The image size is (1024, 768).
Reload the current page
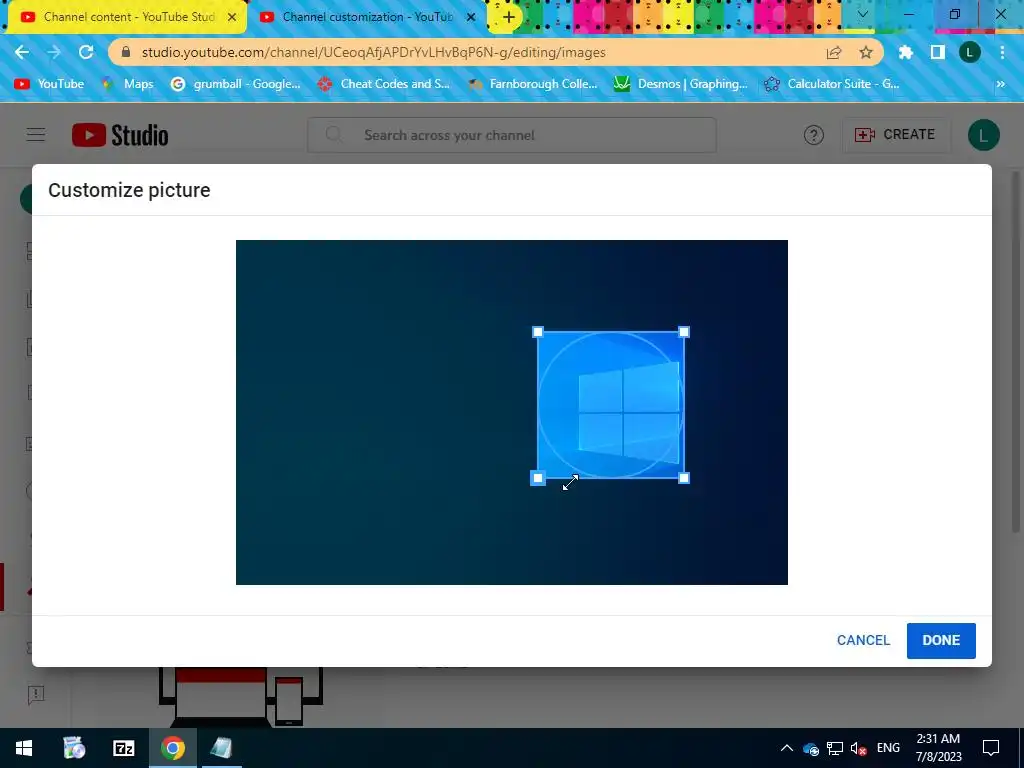86,52
